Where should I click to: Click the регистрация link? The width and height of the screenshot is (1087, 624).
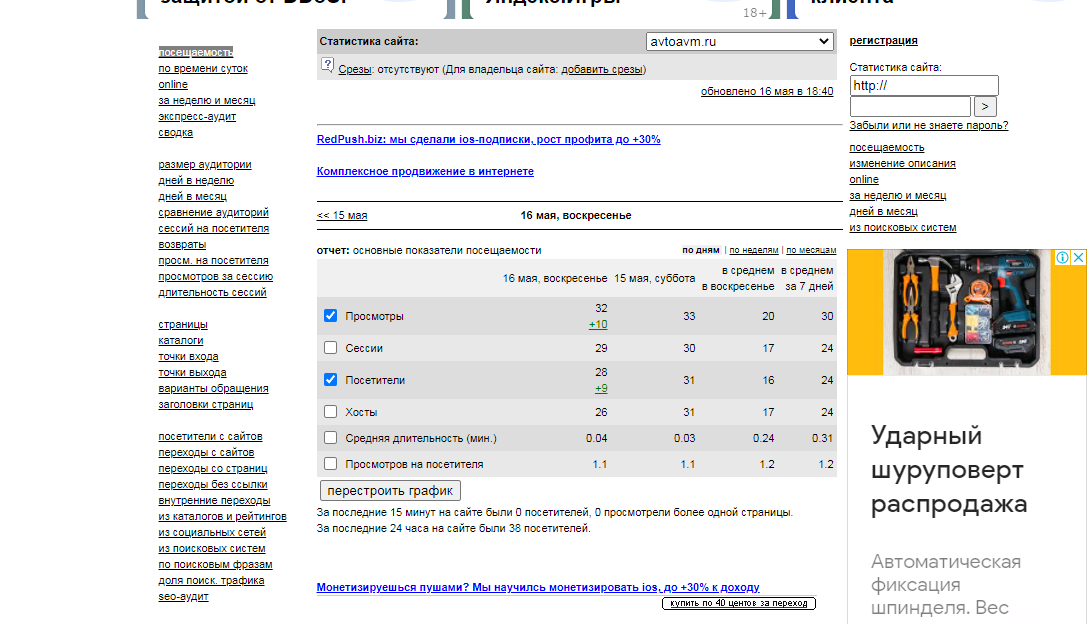pos(883,40)
